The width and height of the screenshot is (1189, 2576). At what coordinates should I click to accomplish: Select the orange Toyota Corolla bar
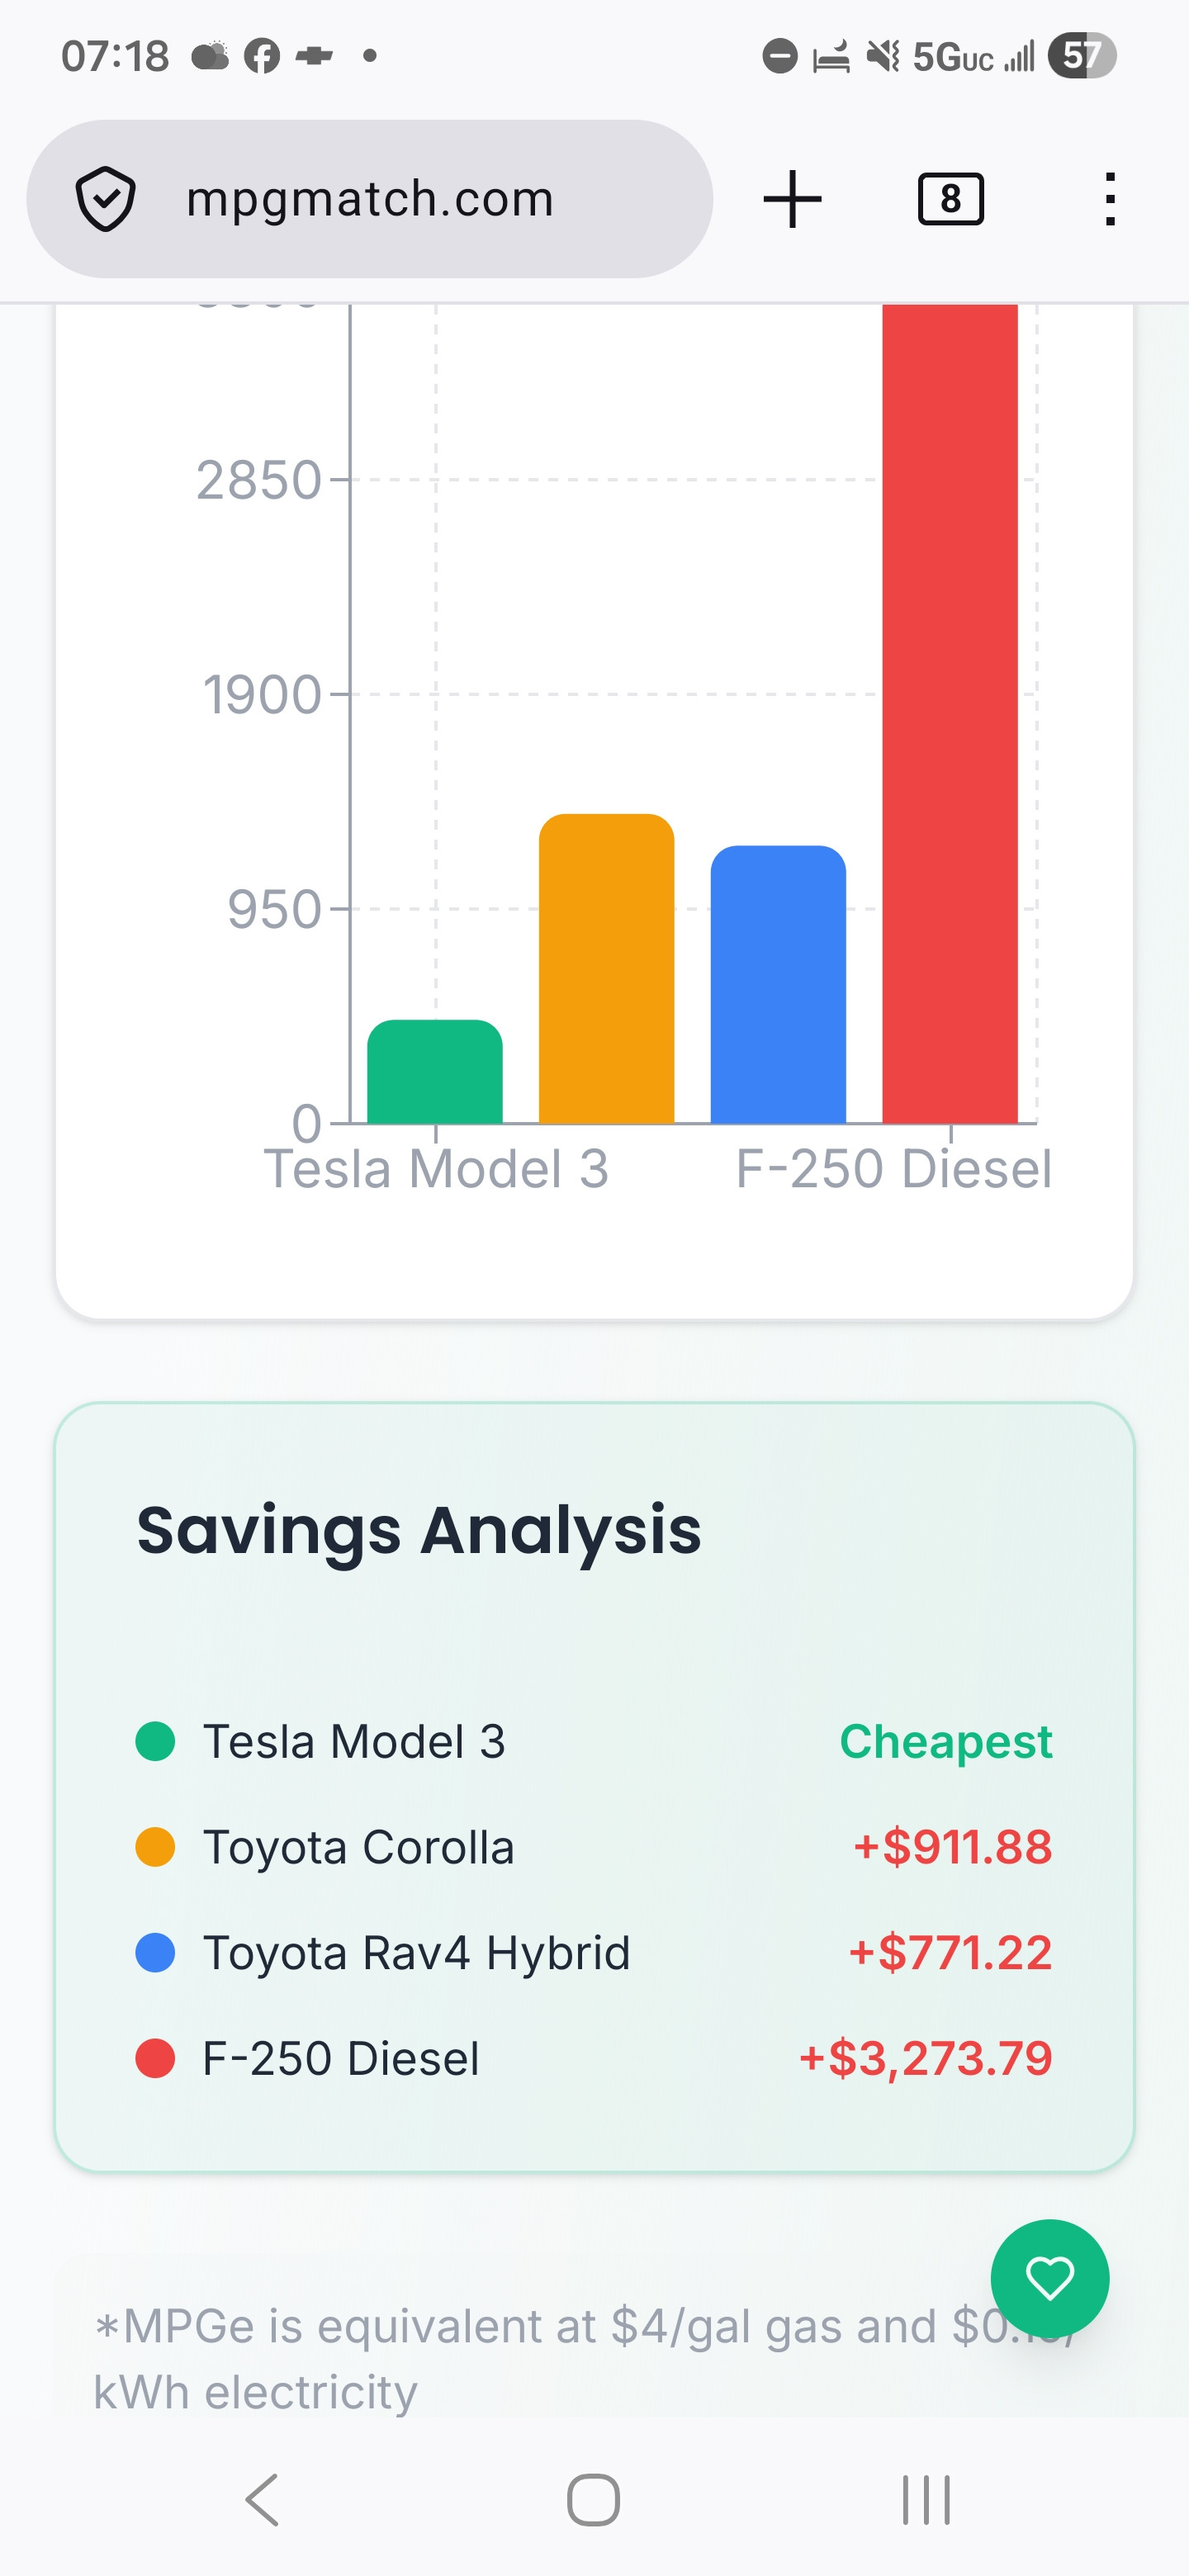click(606, 968)
